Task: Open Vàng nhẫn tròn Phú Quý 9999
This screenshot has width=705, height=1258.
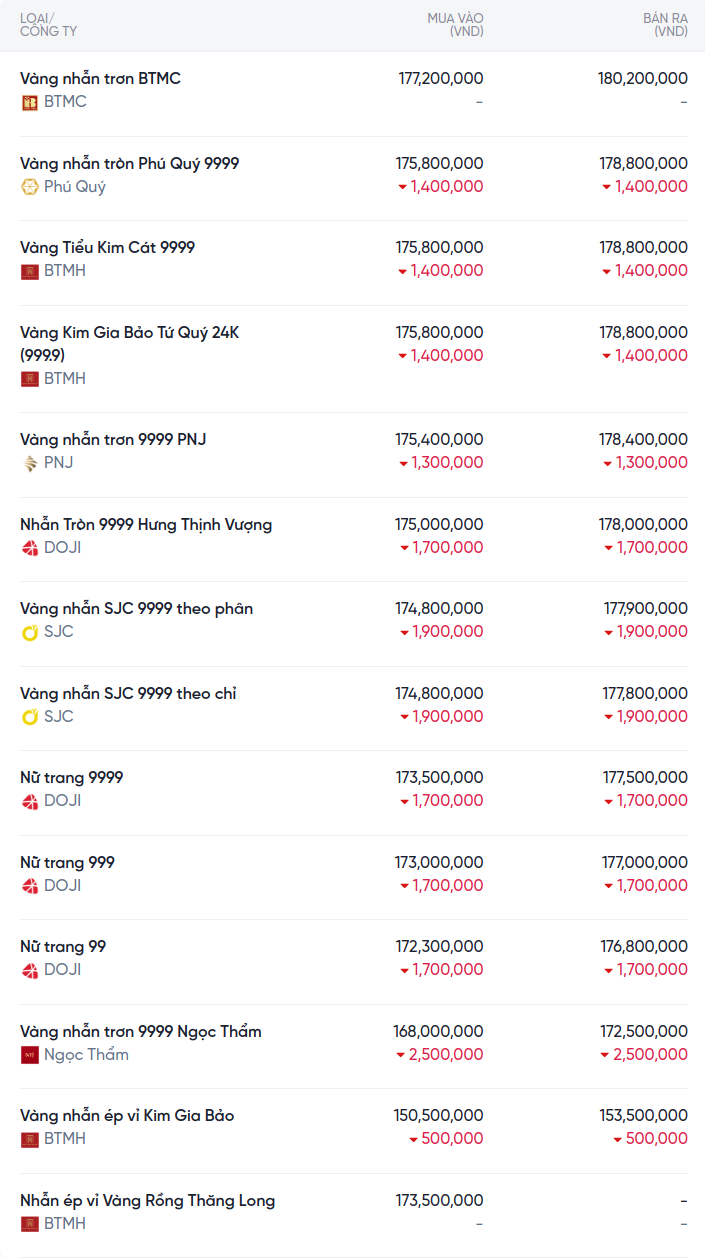Action: click(x=129, y=164)
